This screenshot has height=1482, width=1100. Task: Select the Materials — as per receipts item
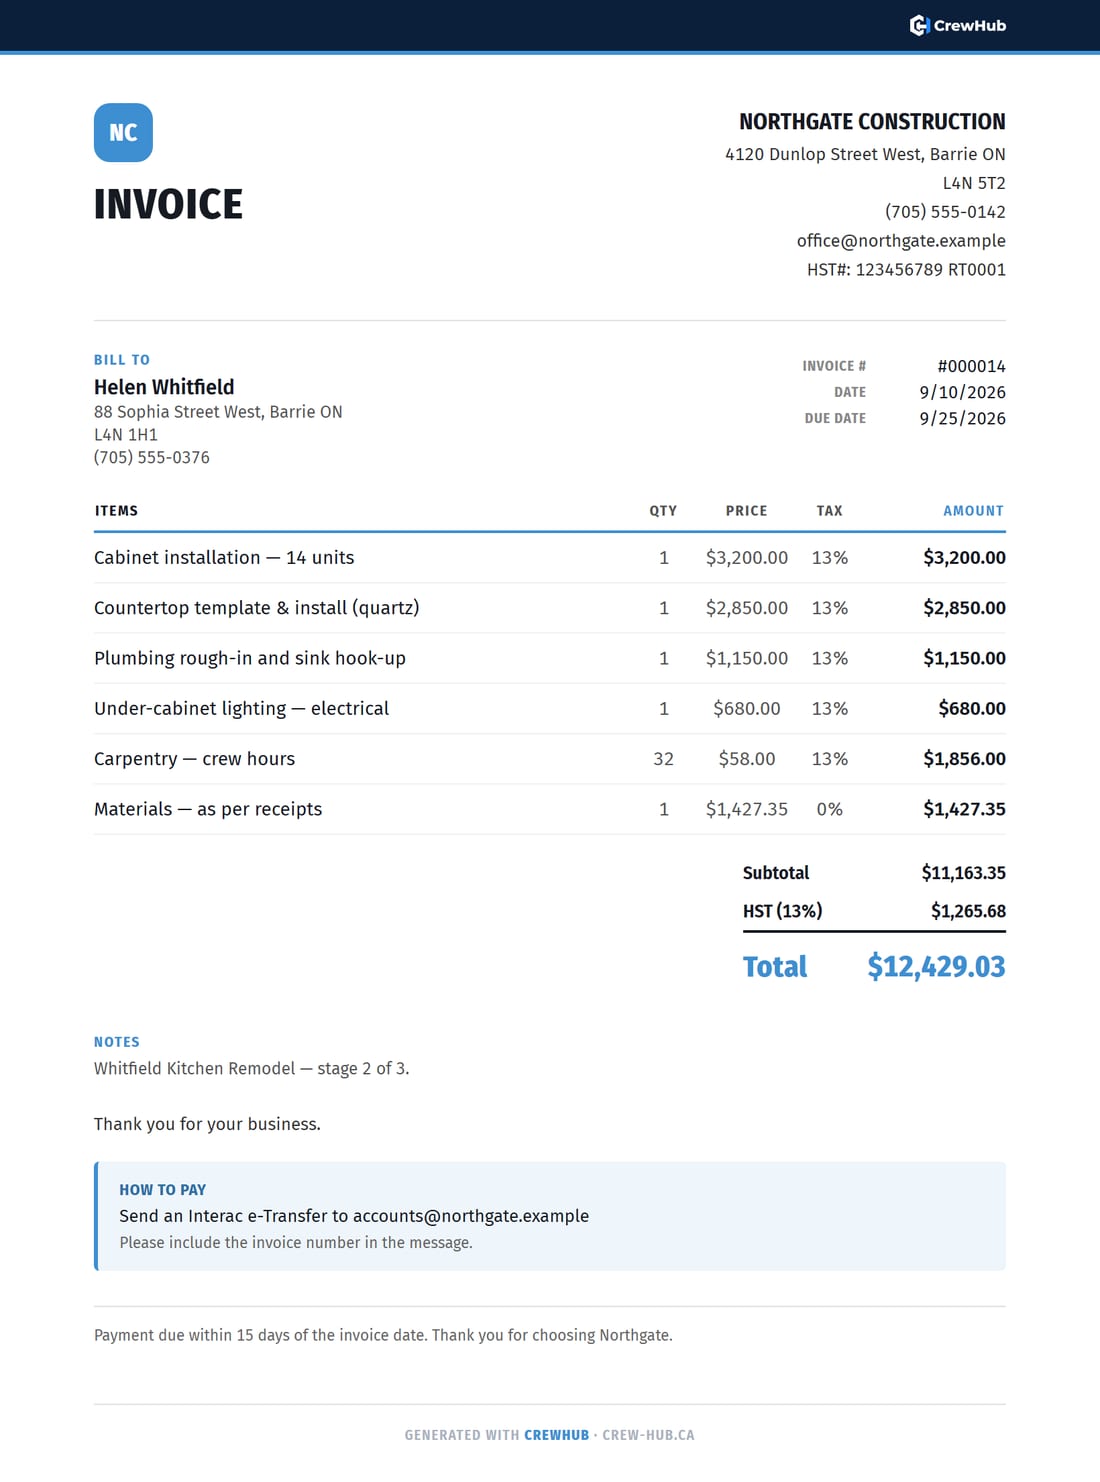(208, 809)
